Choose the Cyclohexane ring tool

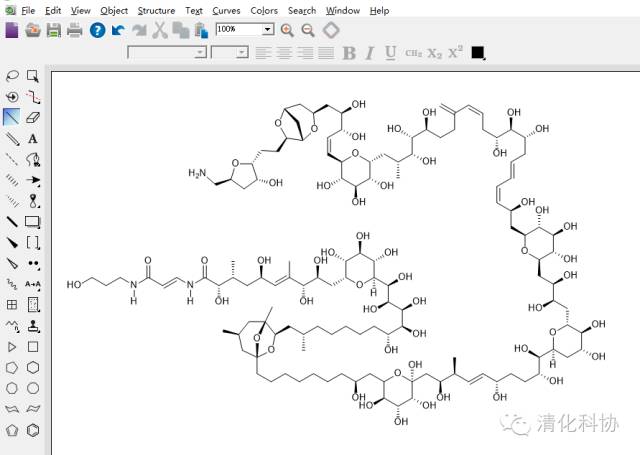point(33,367)
